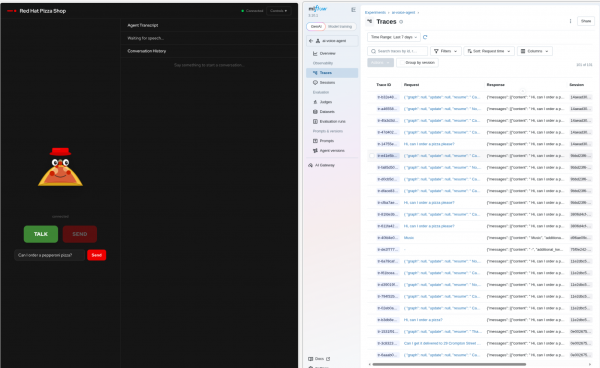Open request link 'Hi, can I order a pizza?'
The image size is (600, 368).
(423, 320)
